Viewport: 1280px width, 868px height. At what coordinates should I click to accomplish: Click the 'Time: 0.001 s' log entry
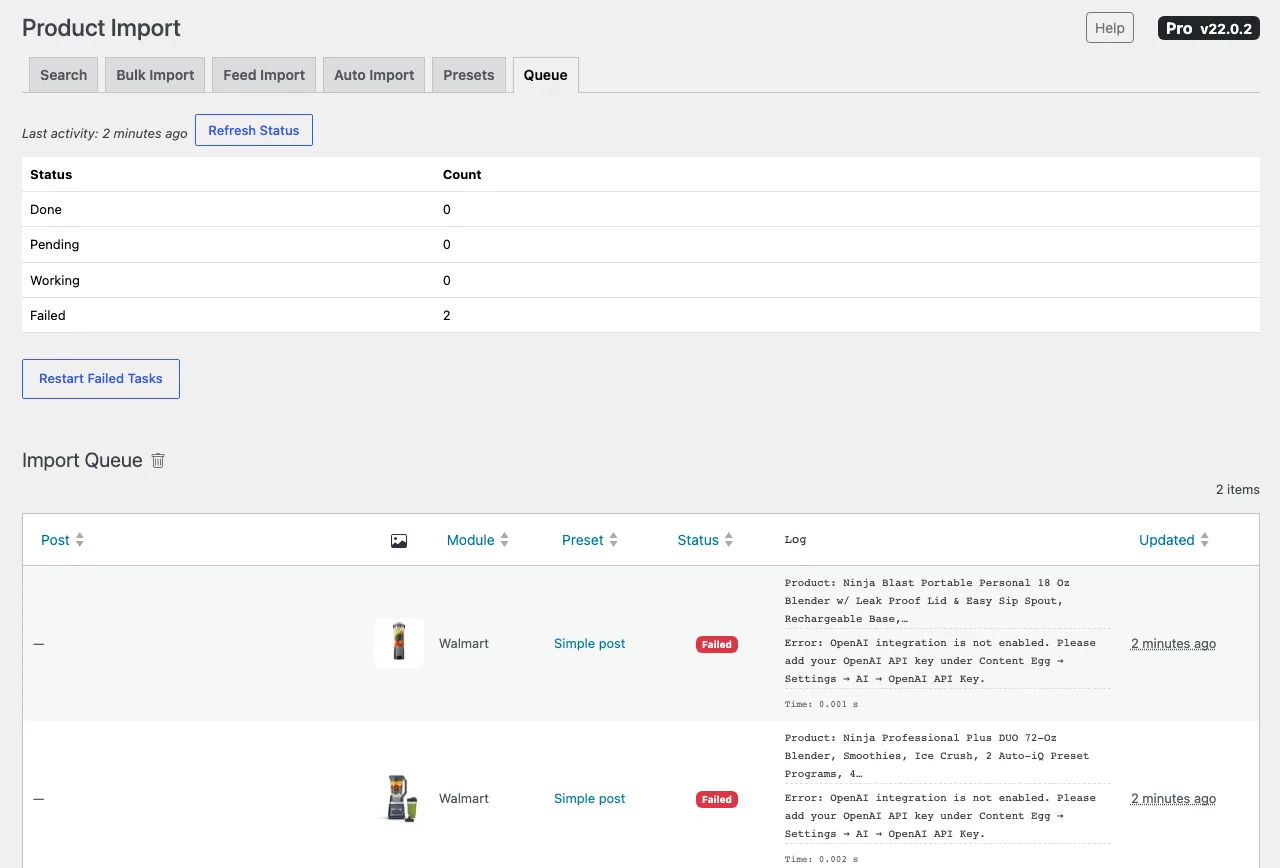point(822,705)
